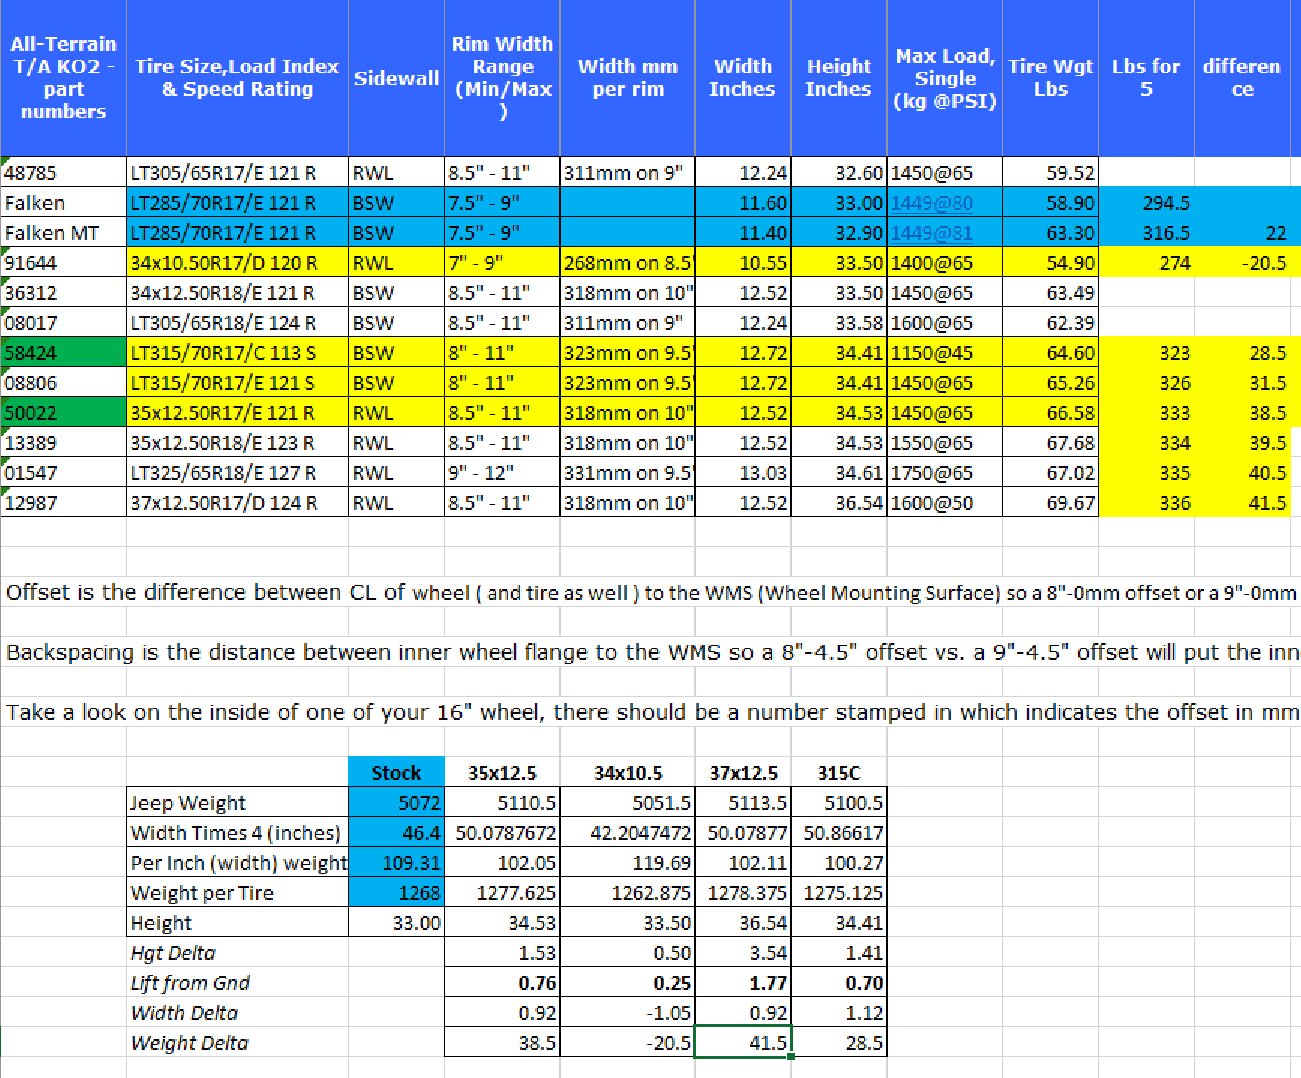Select the 35x12.5 column header

point(502,773)
